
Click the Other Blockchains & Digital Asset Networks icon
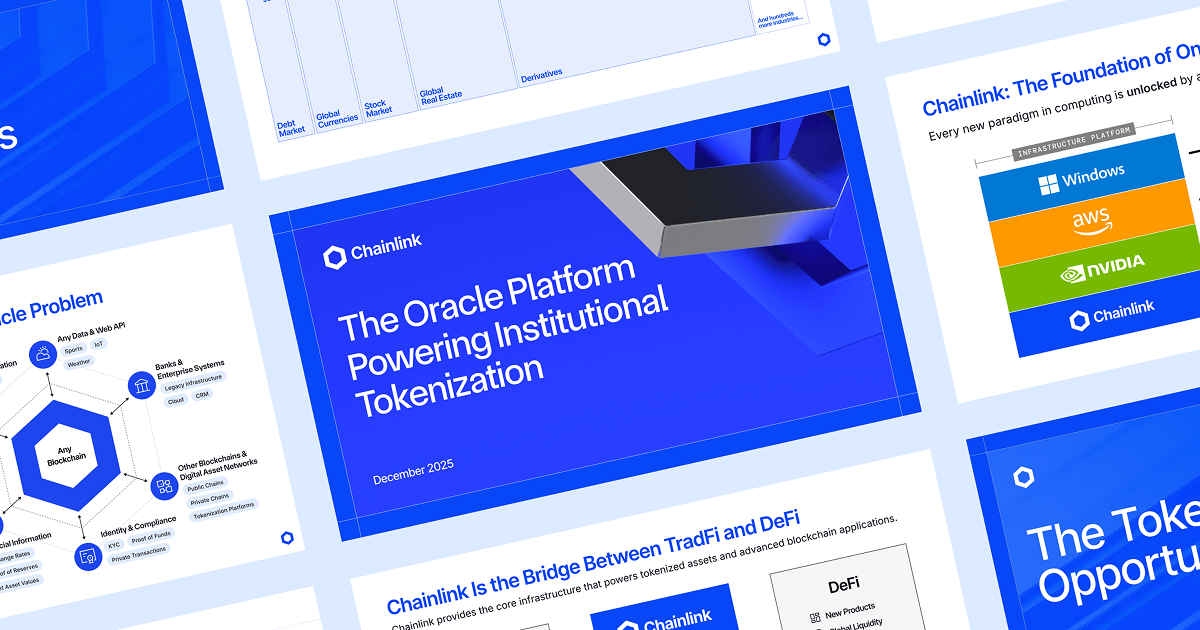click(165, 487)
